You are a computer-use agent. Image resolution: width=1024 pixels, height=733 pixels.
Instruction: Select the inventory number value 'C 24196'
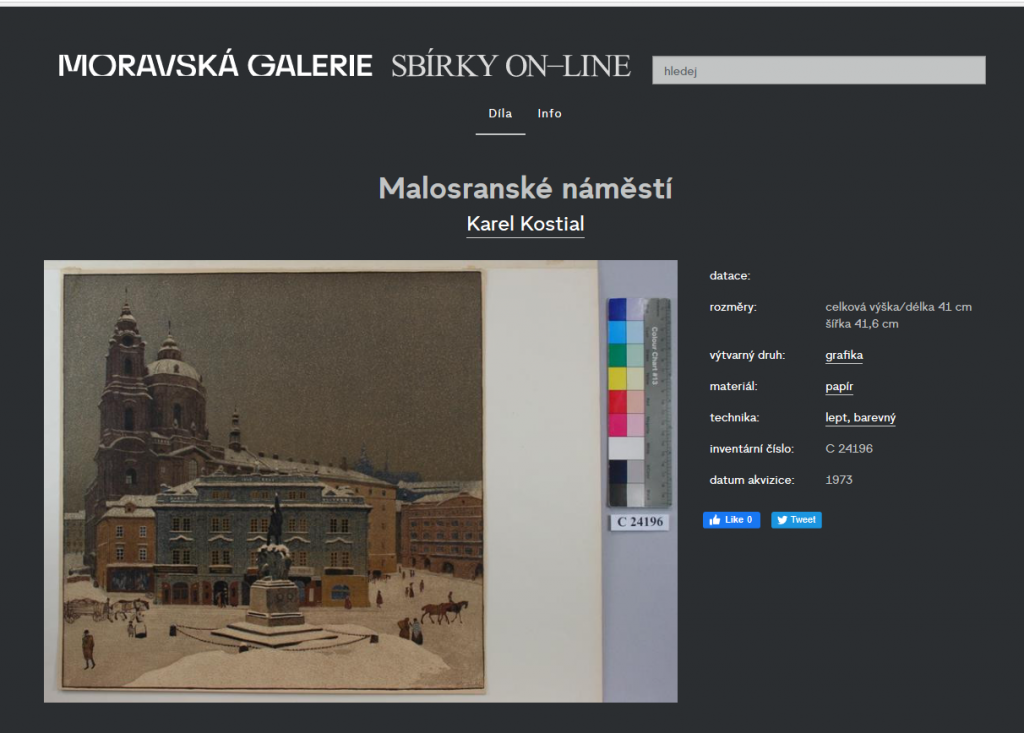(849, 449)
